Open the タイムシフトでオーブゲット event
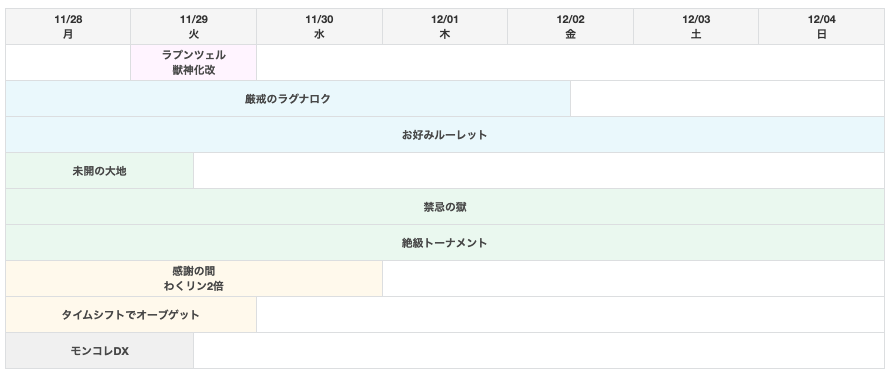890x378 pixels. click(131, 314)
